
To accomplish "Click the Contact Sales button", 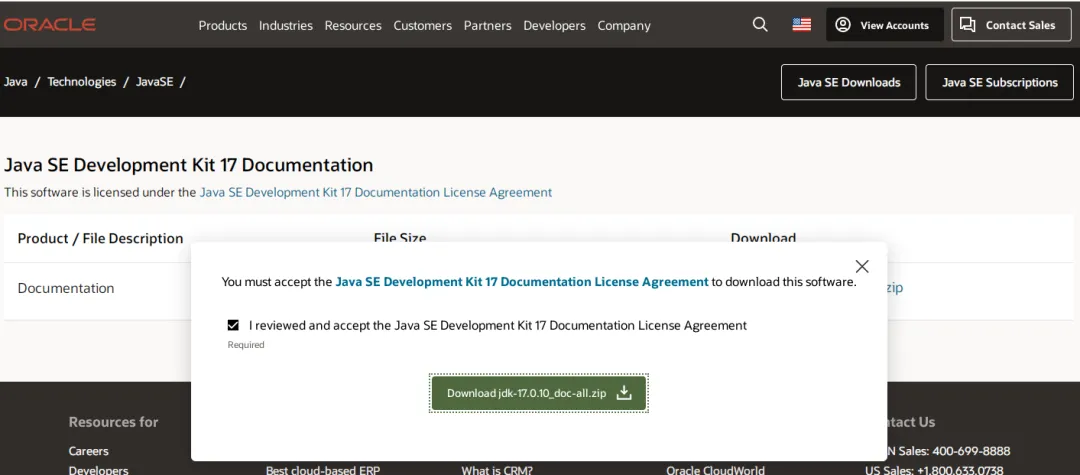I will (1011, 25).
